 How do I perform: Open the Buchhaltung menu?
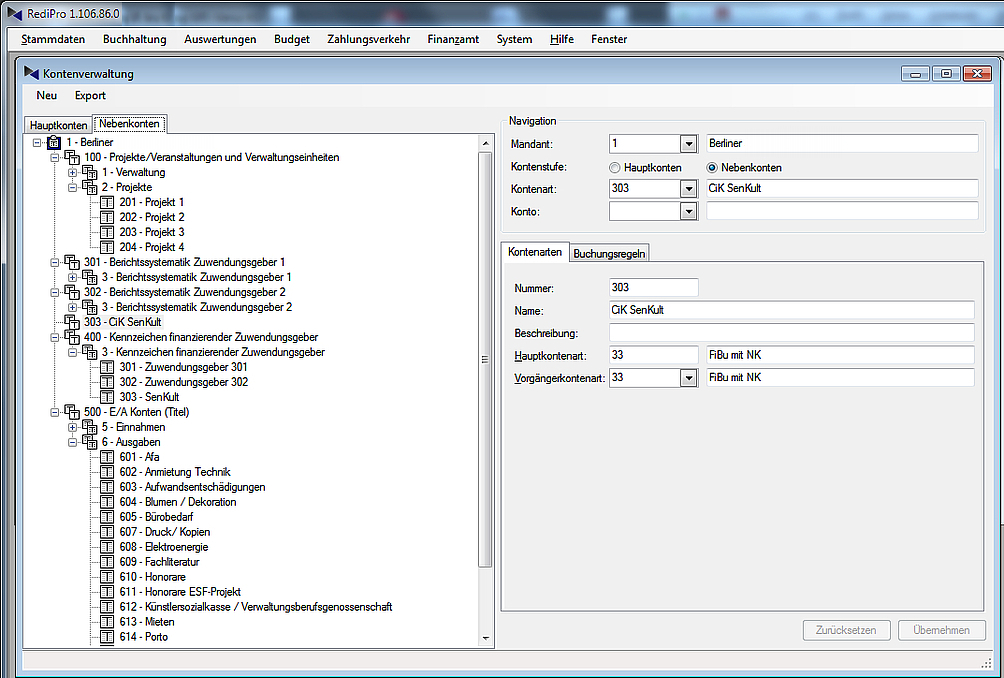(x=134, y=39)
